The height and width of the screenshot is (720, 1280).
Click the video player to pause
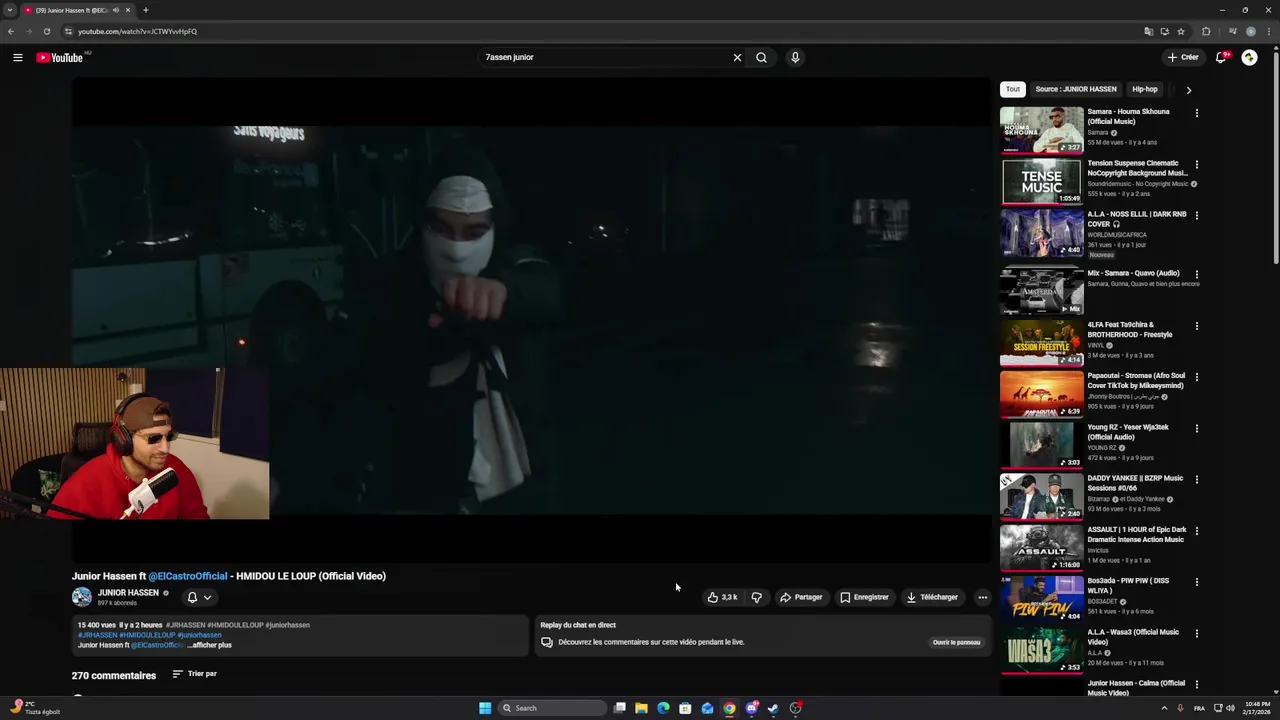(531, 320)
